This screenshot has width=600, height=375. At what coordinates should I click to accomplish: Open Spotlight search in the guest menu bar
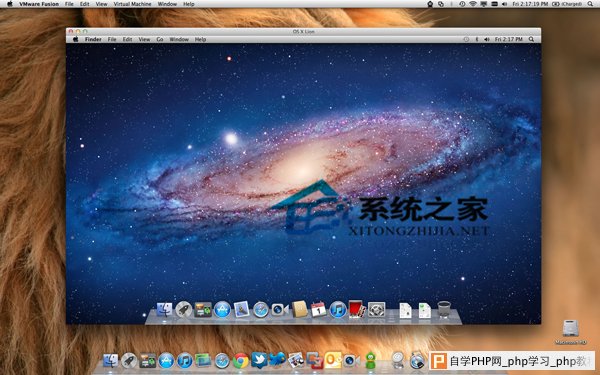coord(531,39)
